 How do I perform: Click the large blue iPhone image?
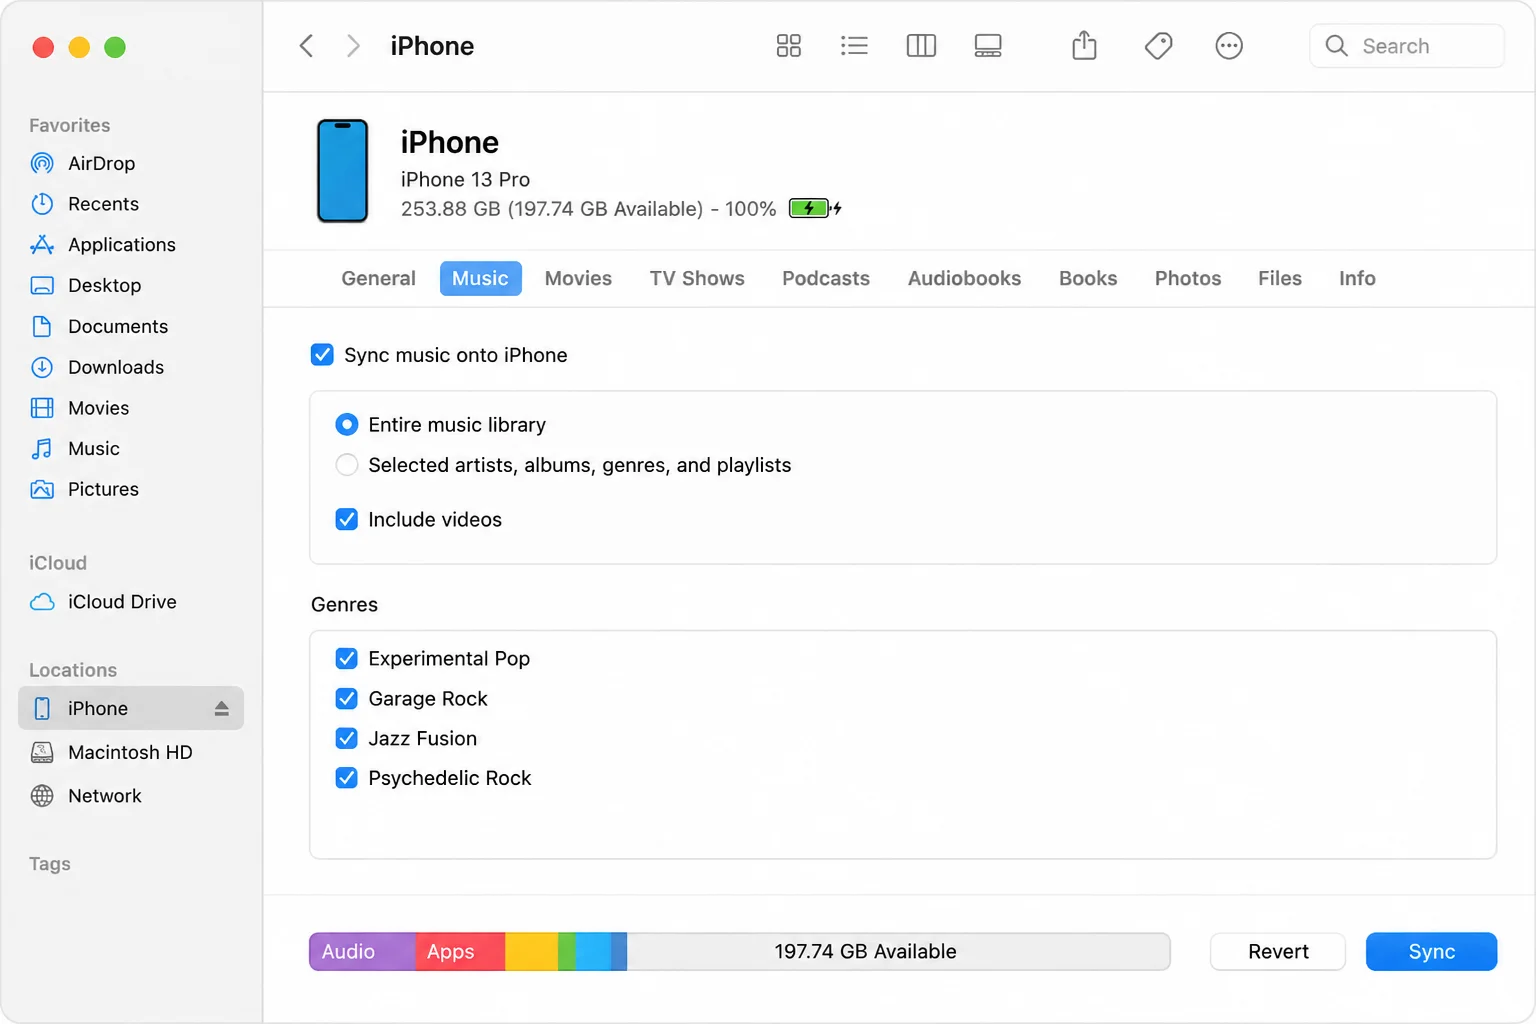[x=343, y=171]
